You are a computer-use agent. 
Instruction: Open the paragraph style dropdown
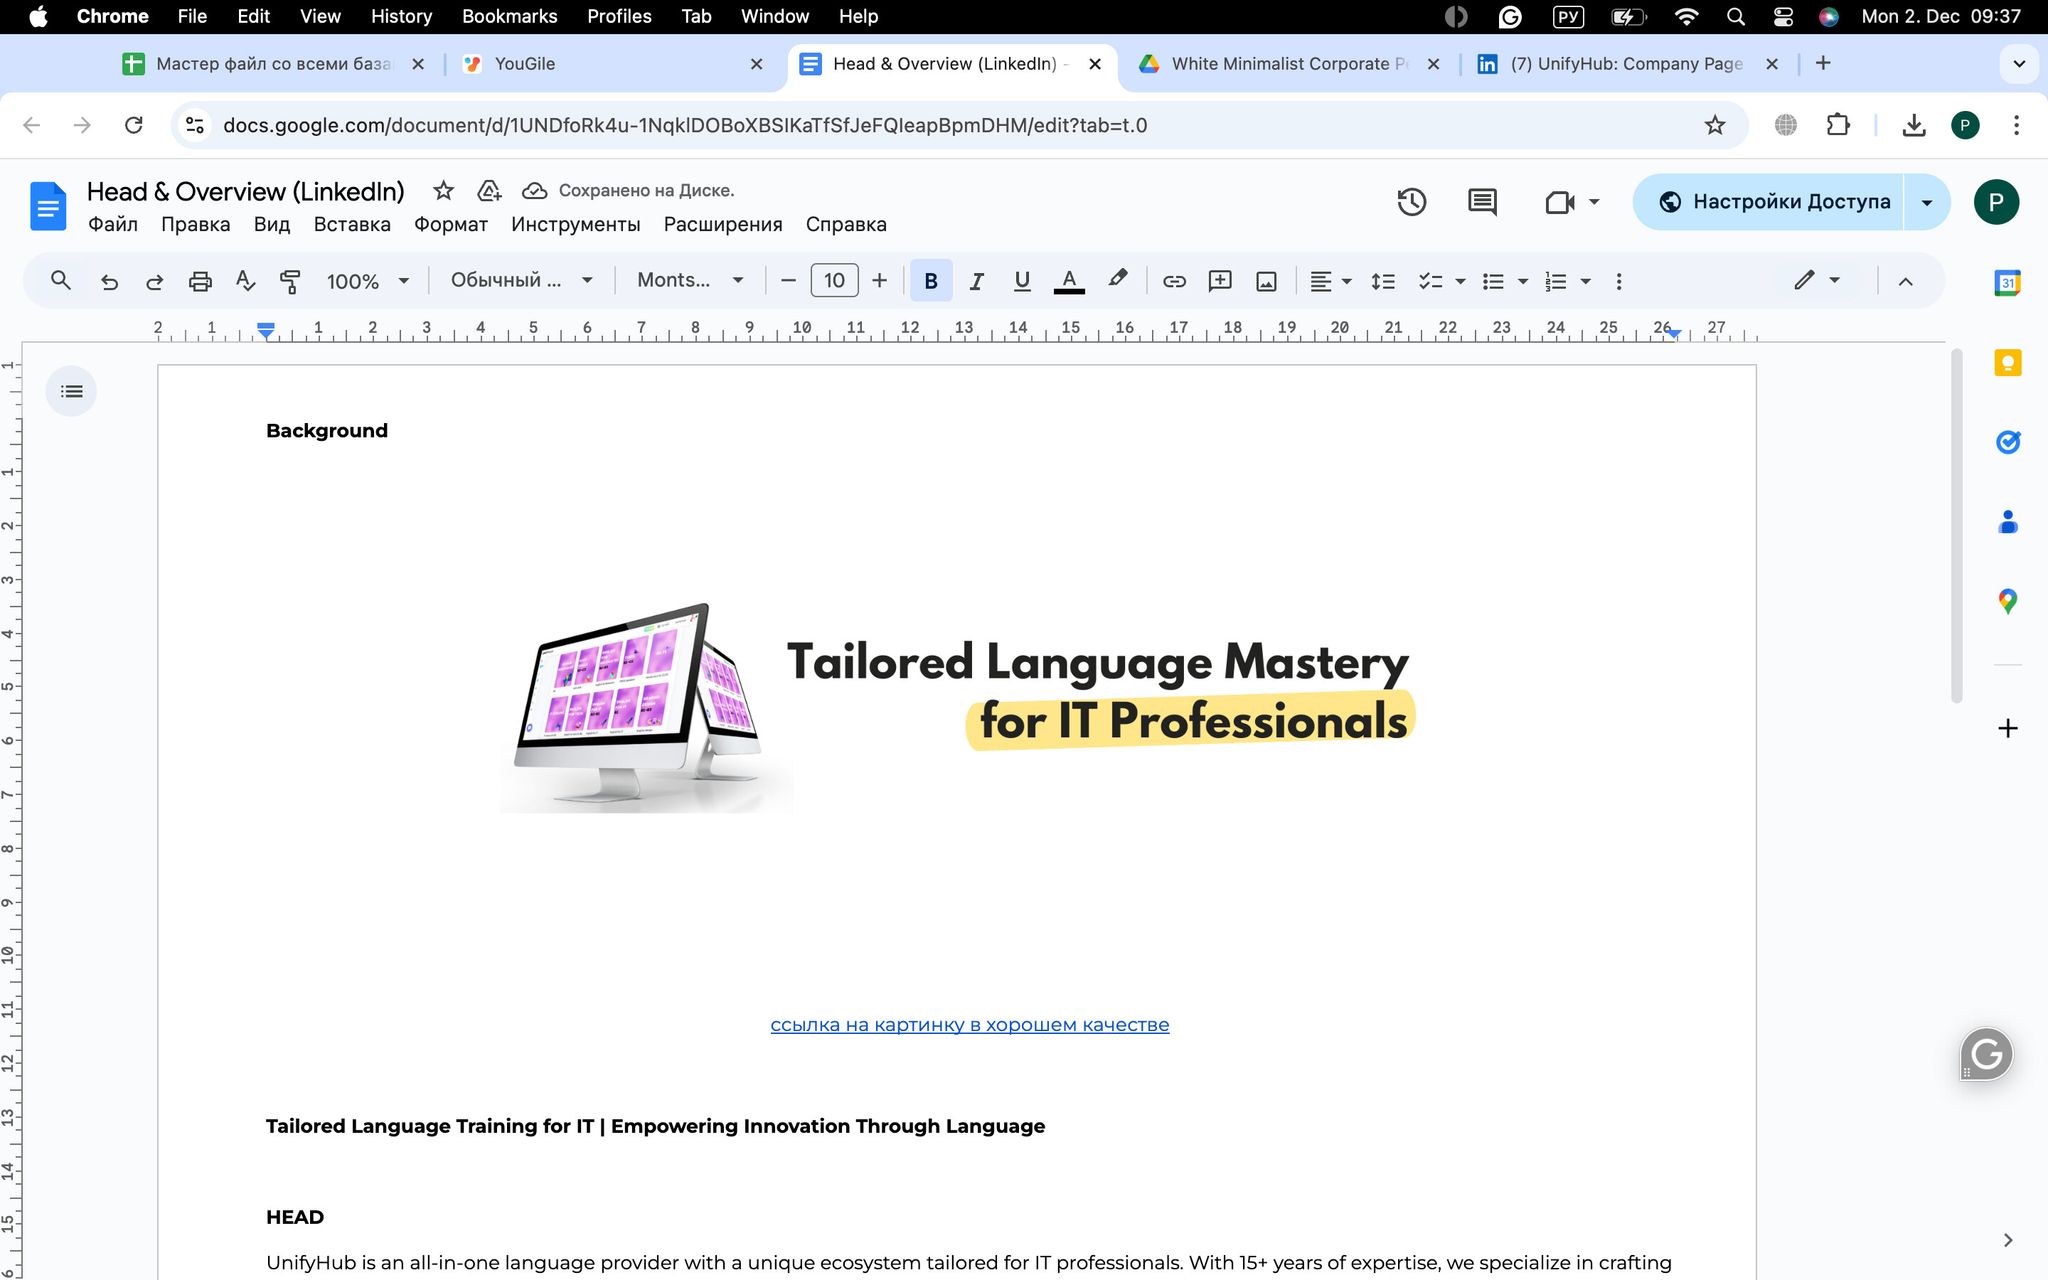click(521, 281)
